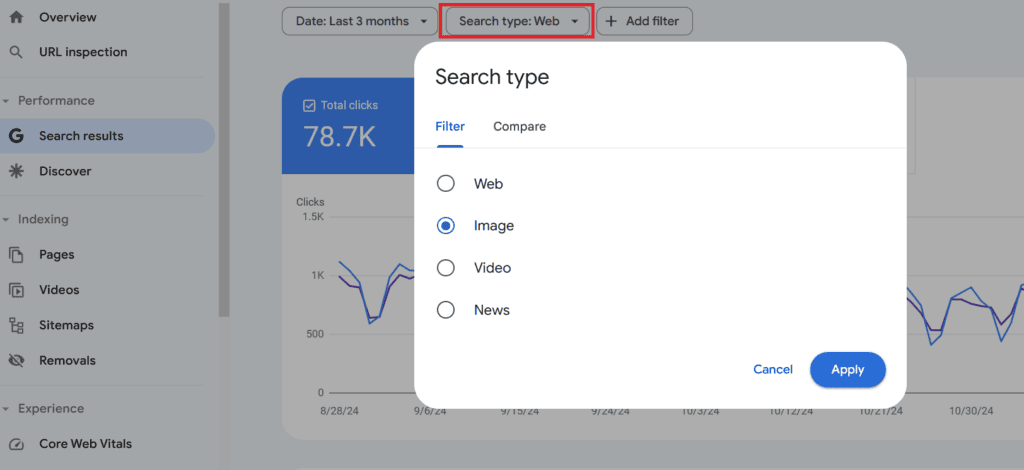The width and height of the screenshot is (1024, 470).
Task: Click the Search type dialog title
Action: pyautogui.click(x=492, y=77)
